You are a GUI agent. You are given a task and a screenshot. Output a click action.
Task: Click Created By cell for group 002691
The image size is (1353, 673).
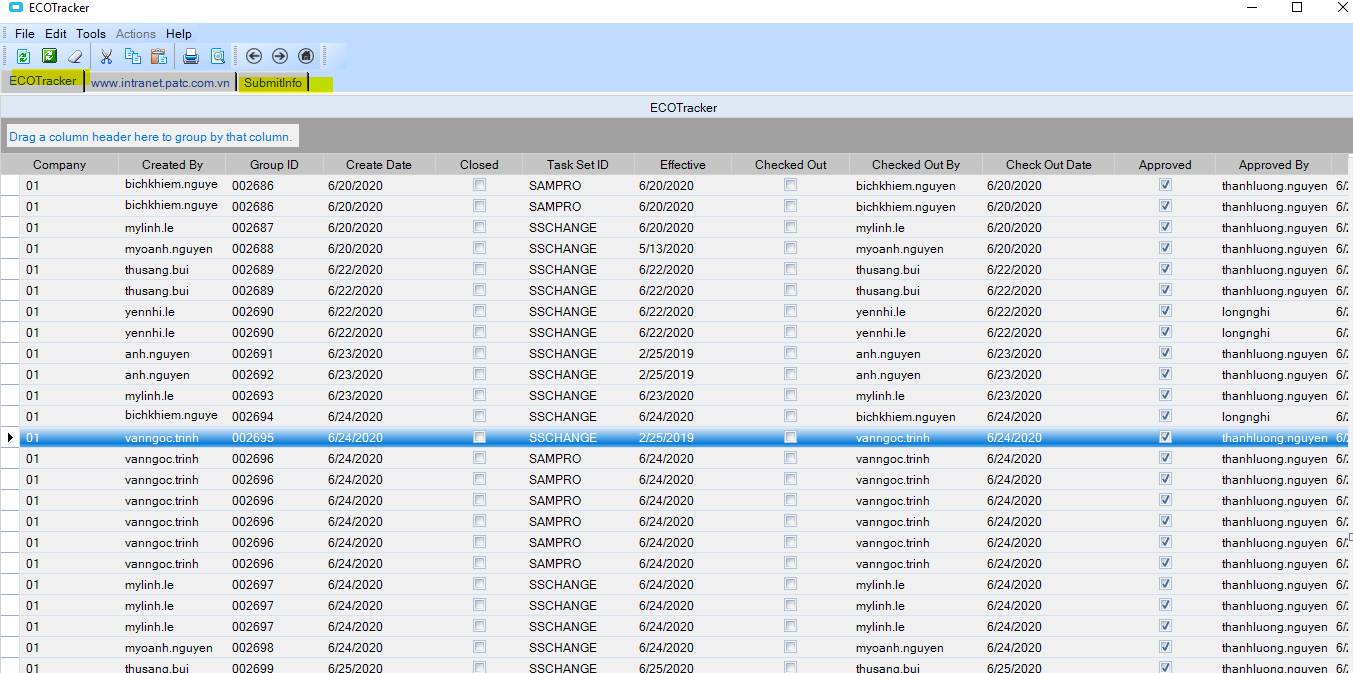(172, 353)
